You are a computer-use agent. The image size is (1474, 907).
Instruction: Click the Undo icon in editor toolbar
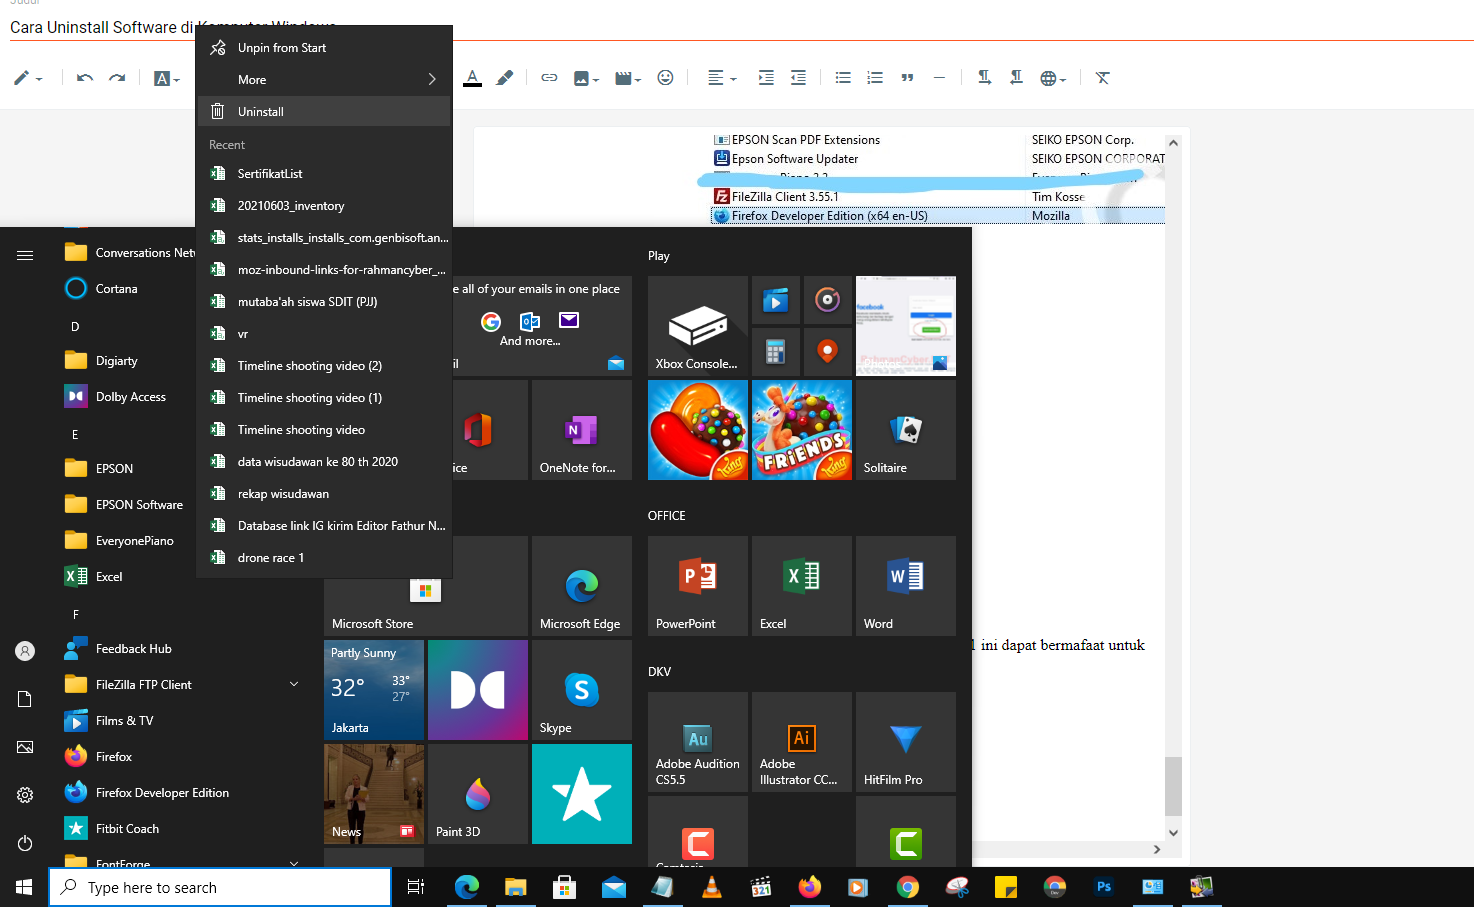point(85,78)
